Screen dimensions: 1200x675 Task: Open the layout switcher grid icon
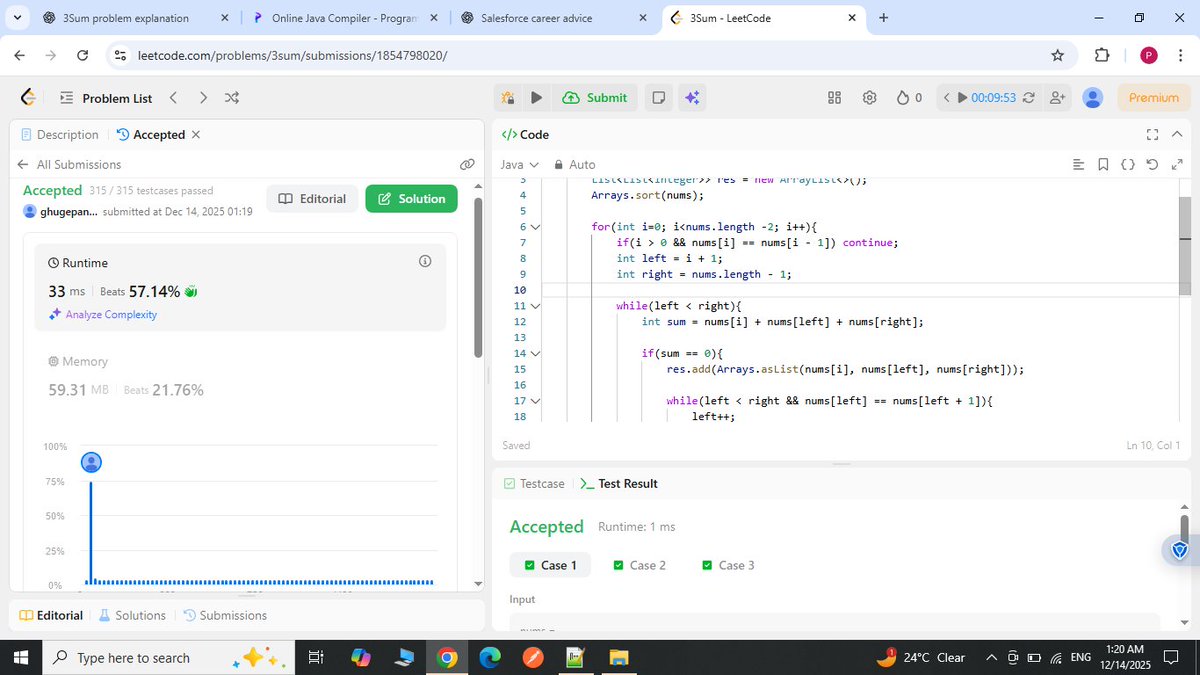pos(834,97)
